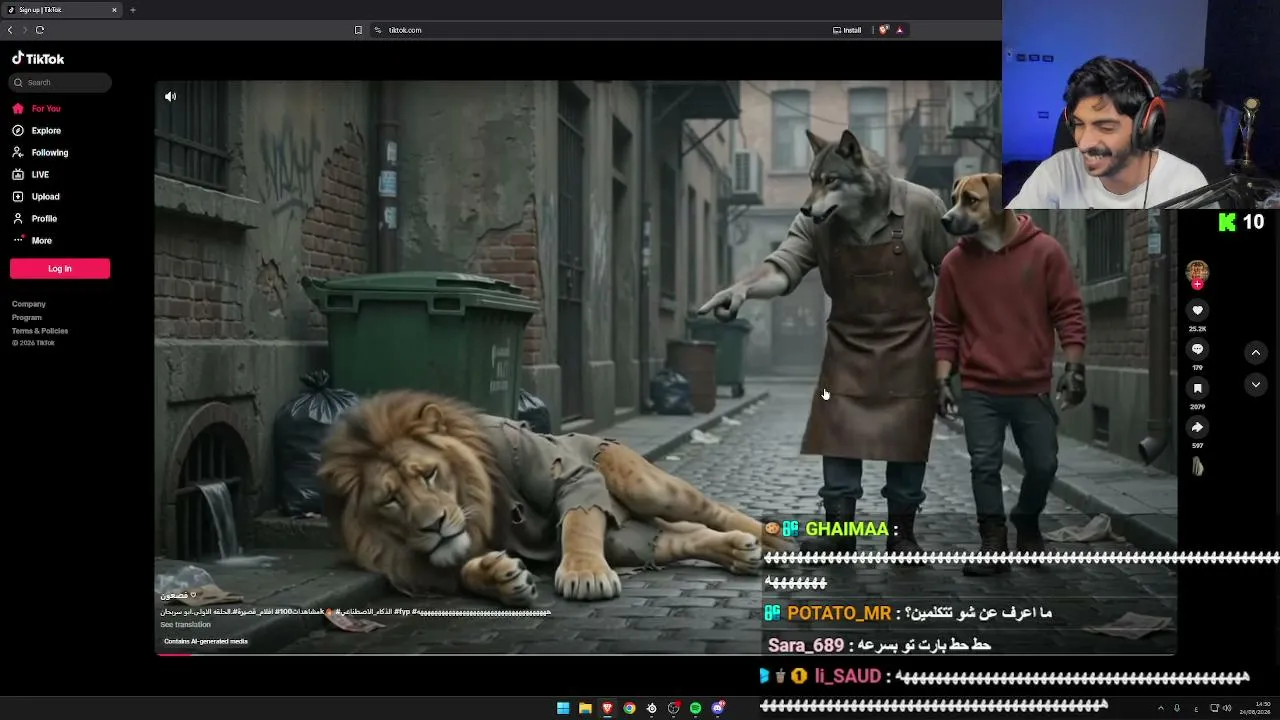Open the video's sound disc thumbnail

tap(1197, 466)
